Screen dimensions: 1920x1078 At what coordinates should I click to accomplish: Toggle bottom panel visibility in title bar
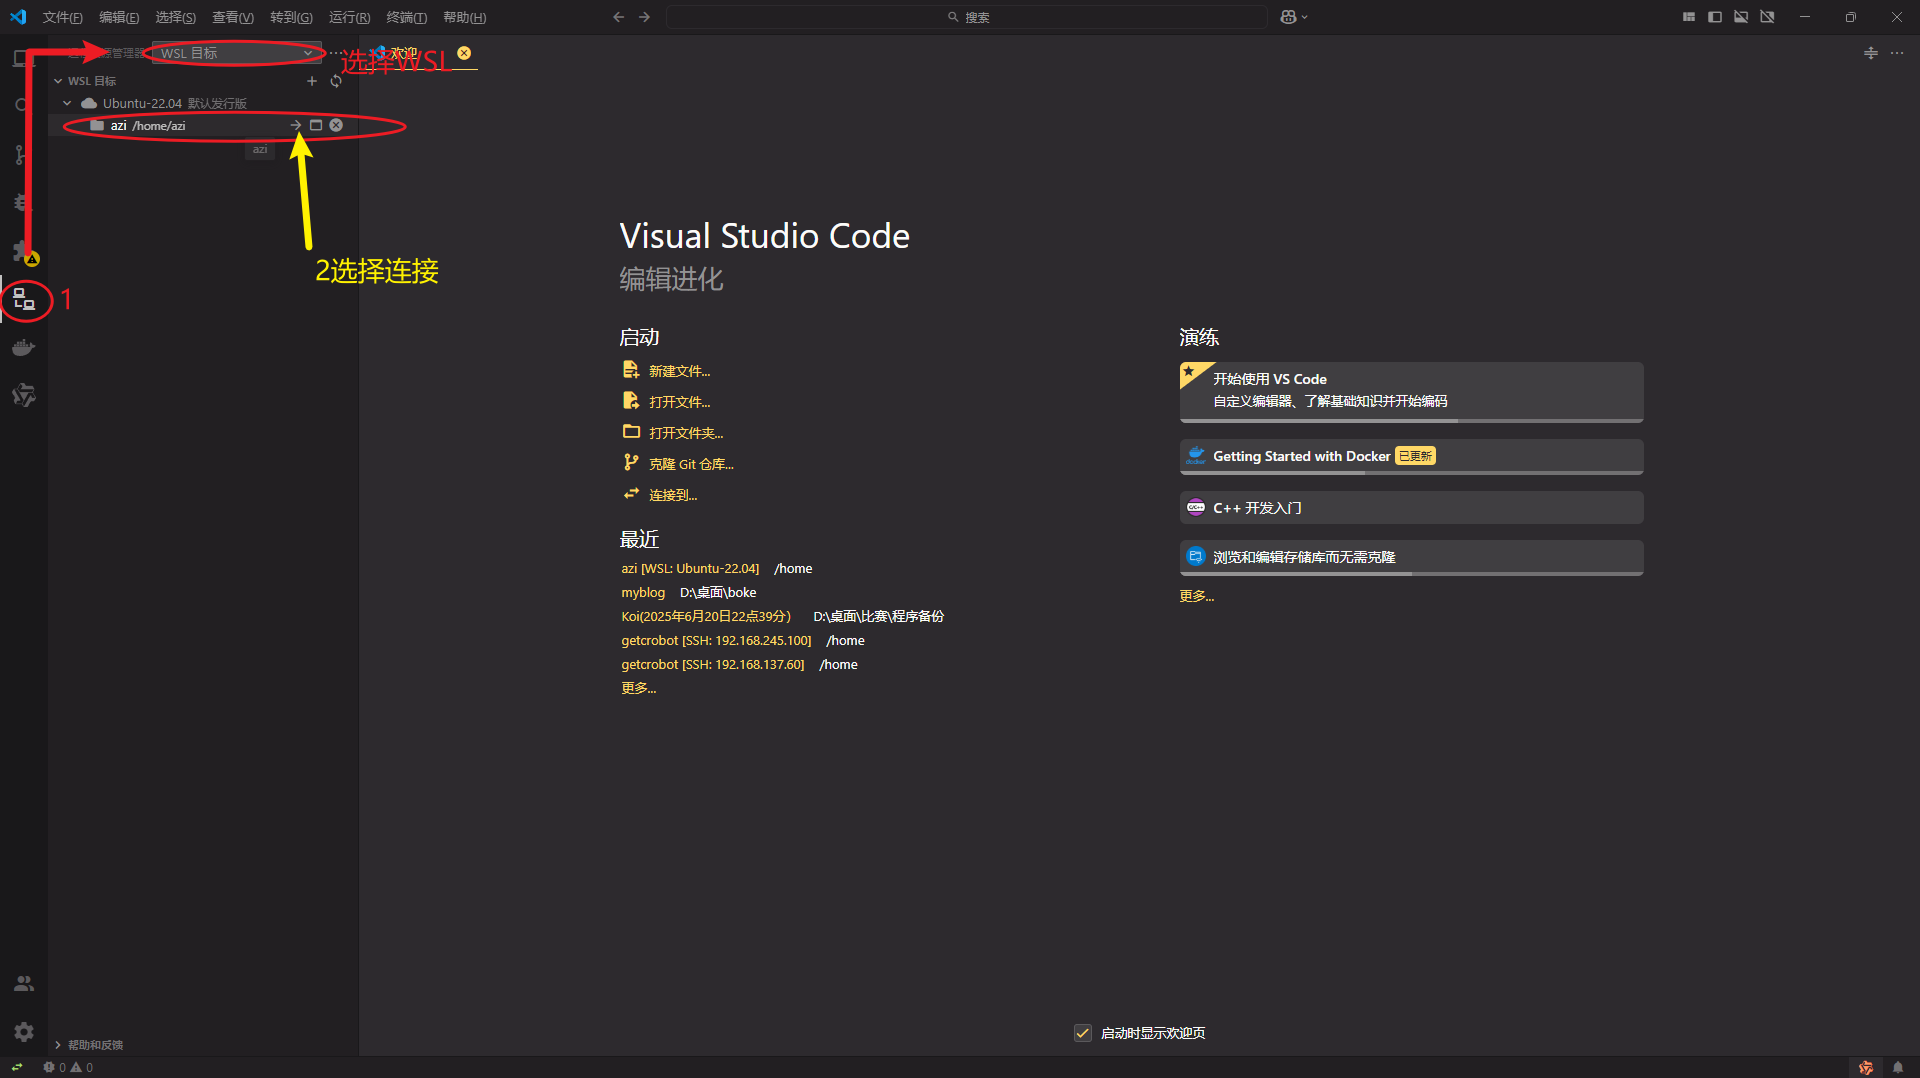(x=1741, y=17)
